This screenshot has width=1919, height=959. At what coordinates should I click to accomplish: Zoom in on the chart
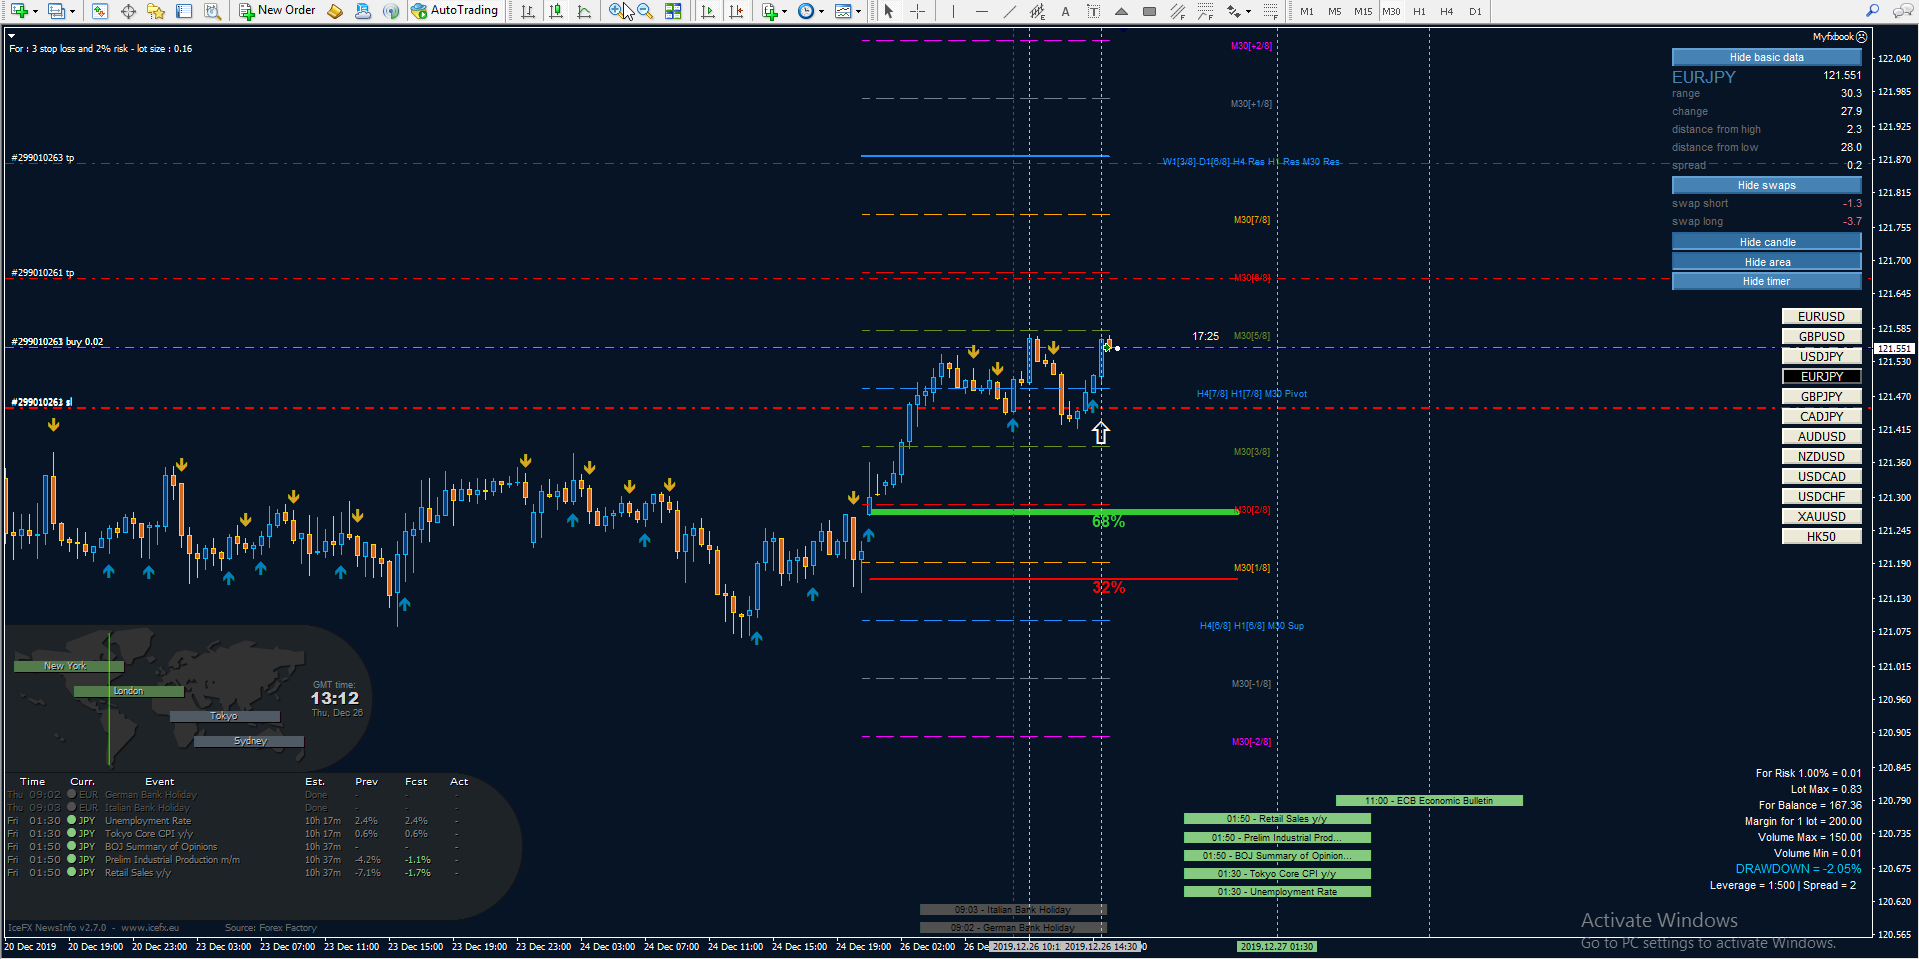click(616, 11)
